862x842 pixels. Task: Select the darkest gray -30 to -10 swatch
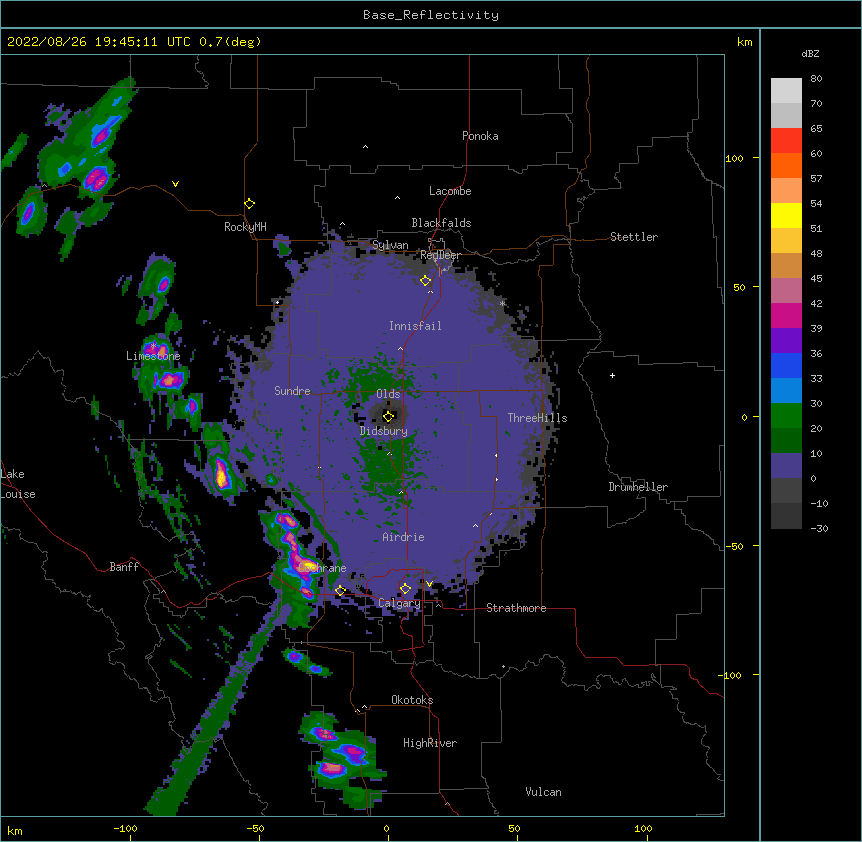pyautogui.click(x=786, y=516)
